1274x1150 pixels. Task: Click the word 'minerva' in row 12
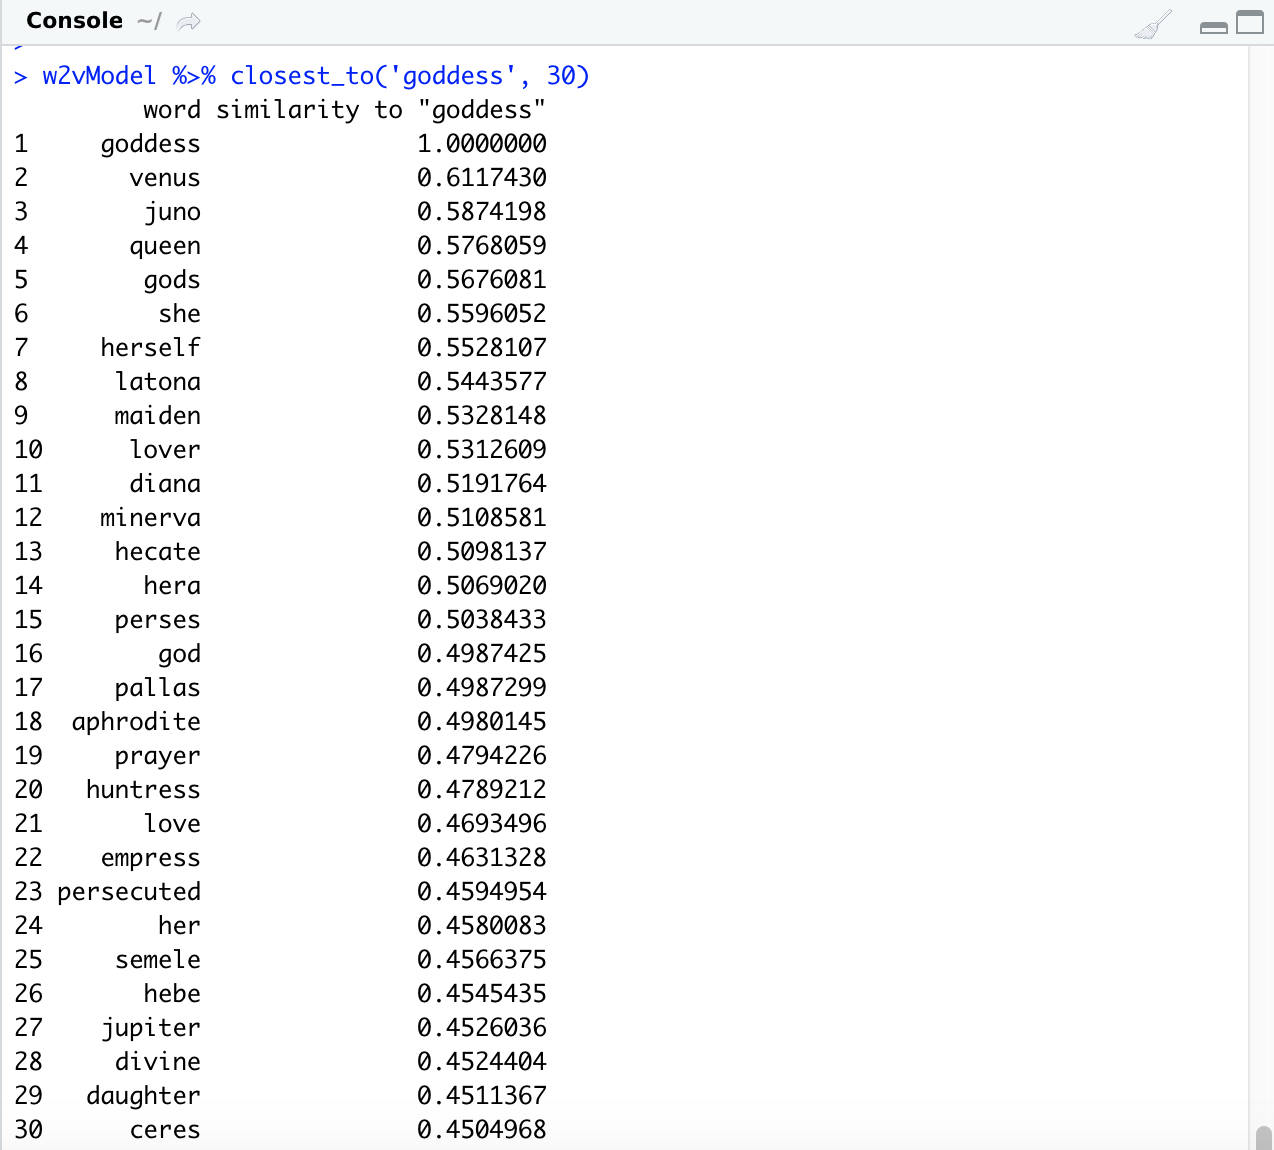point(150,518)
